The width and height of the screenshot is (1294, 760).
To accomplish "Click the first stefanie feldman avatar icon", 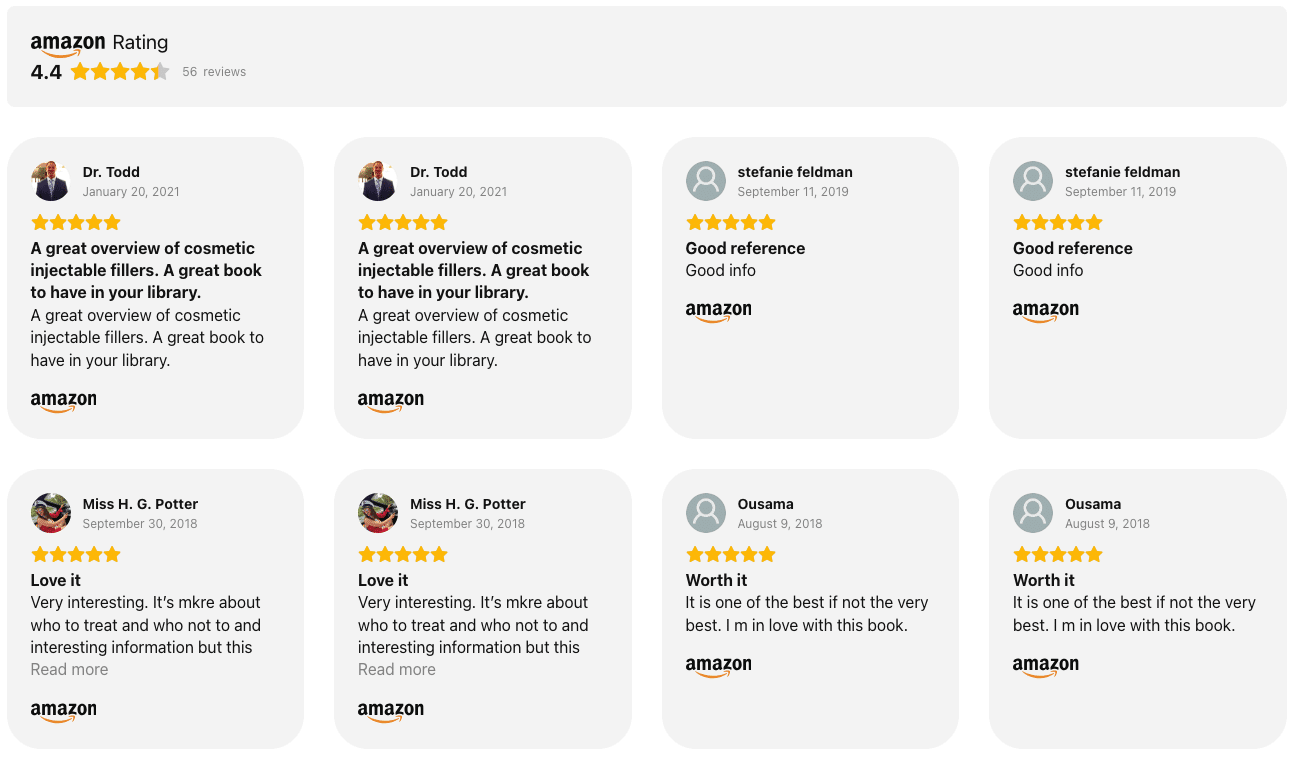I will point(706,181).
